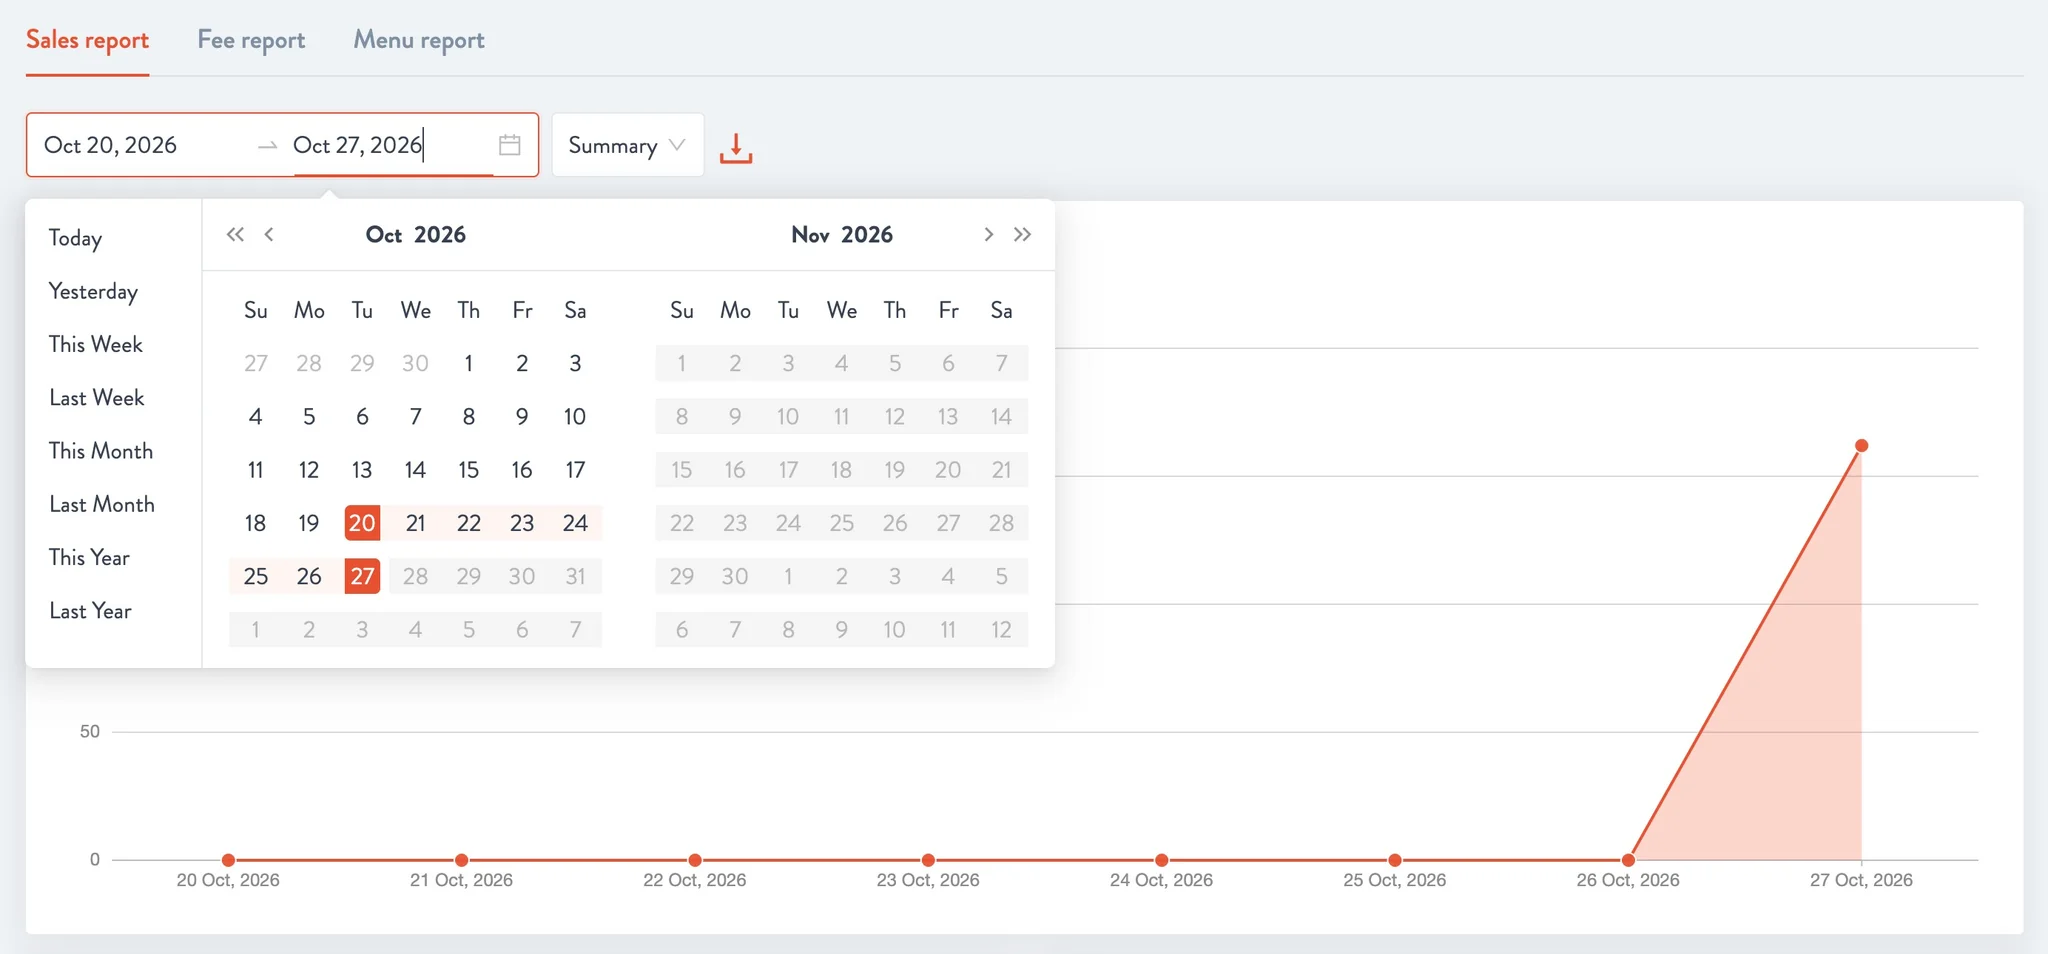Viewport: 2048px width, 954px height.
Task: Go to next month in calendar
Action: pos(988,234)
